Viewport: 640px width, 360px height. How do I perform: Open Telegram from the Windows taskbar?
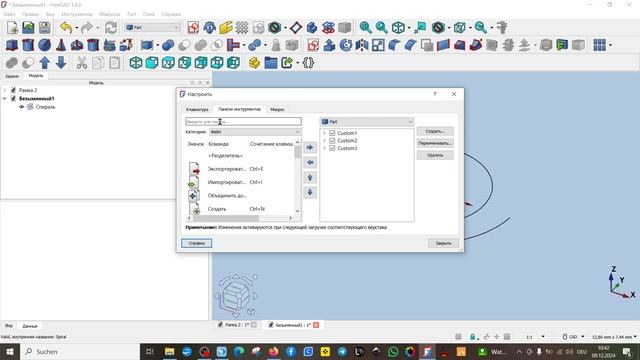pos(342,351)
